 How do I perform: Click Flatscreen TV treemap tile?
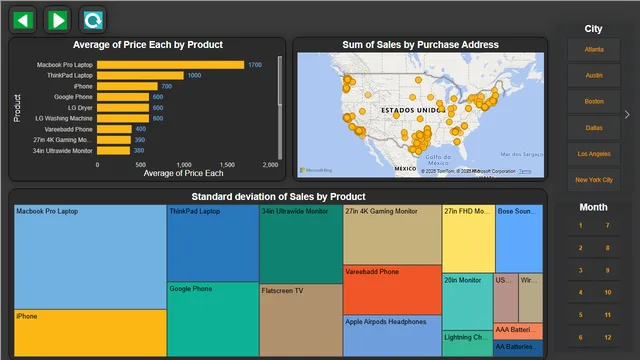(x=301, y=320)
